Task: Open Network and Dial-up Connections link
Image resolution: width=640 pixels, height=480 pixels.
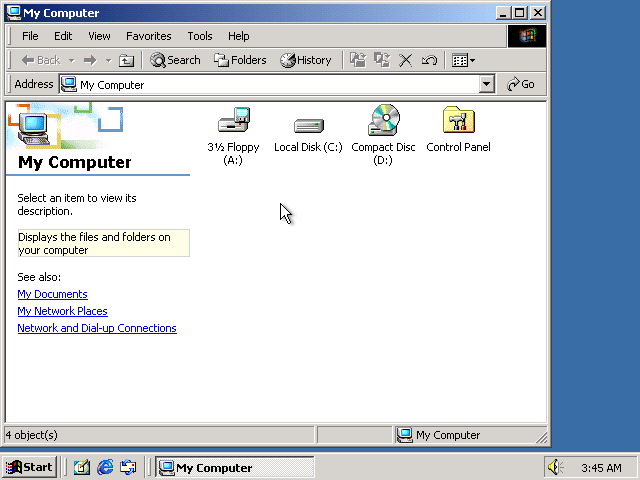Action: pos(97,328)
